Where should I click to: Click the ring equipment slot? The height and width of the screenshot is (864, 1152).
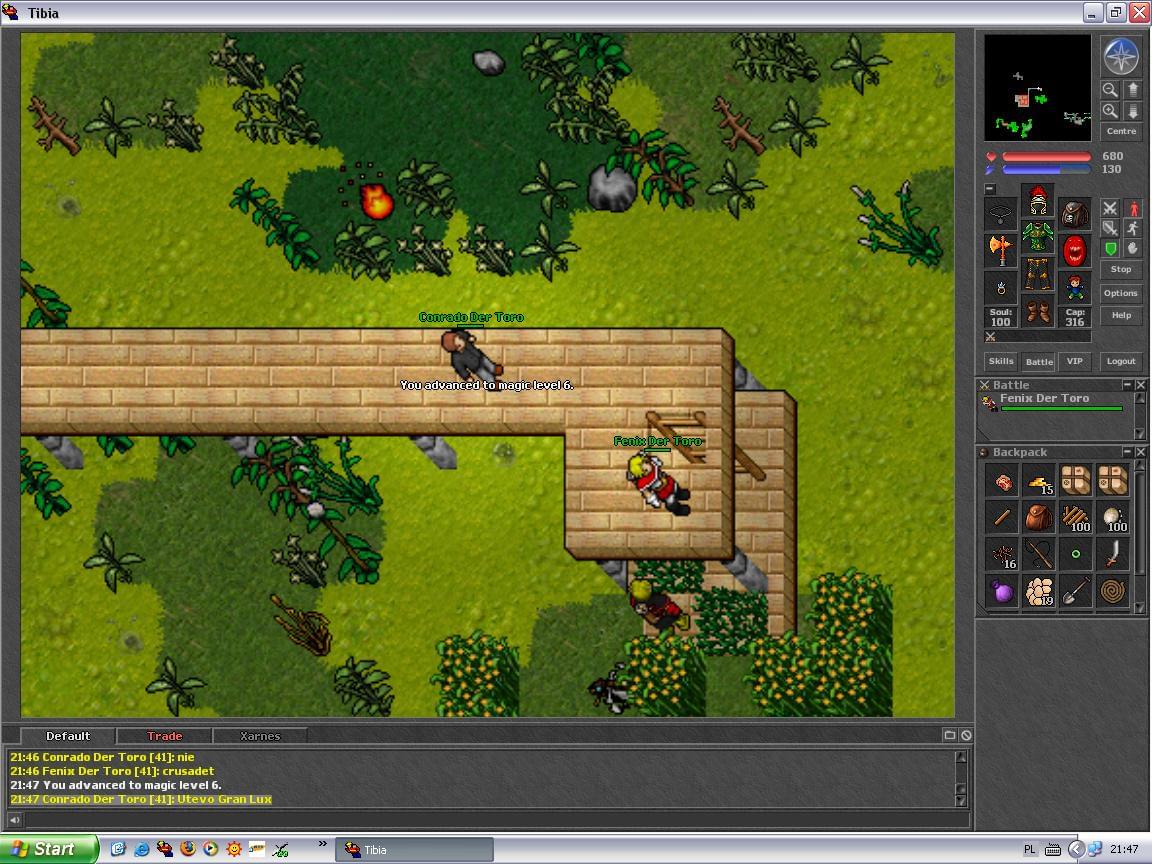click(1001, 287)
